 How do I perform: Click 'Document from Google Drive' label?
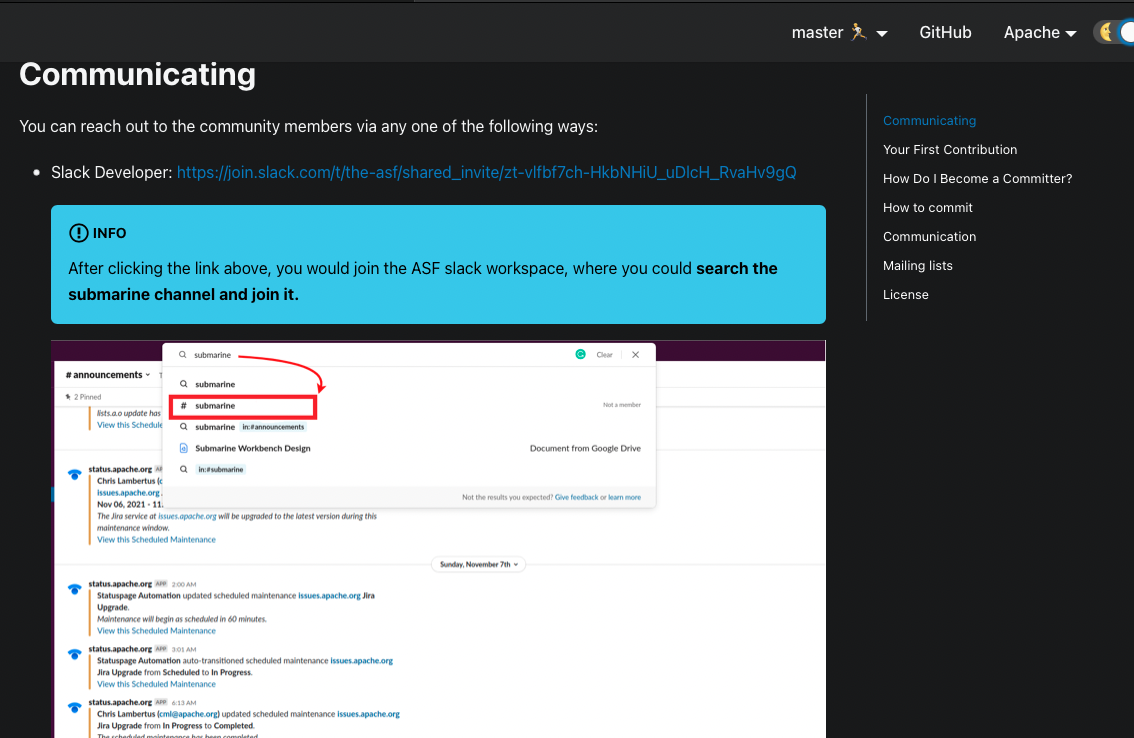[585, 449]
